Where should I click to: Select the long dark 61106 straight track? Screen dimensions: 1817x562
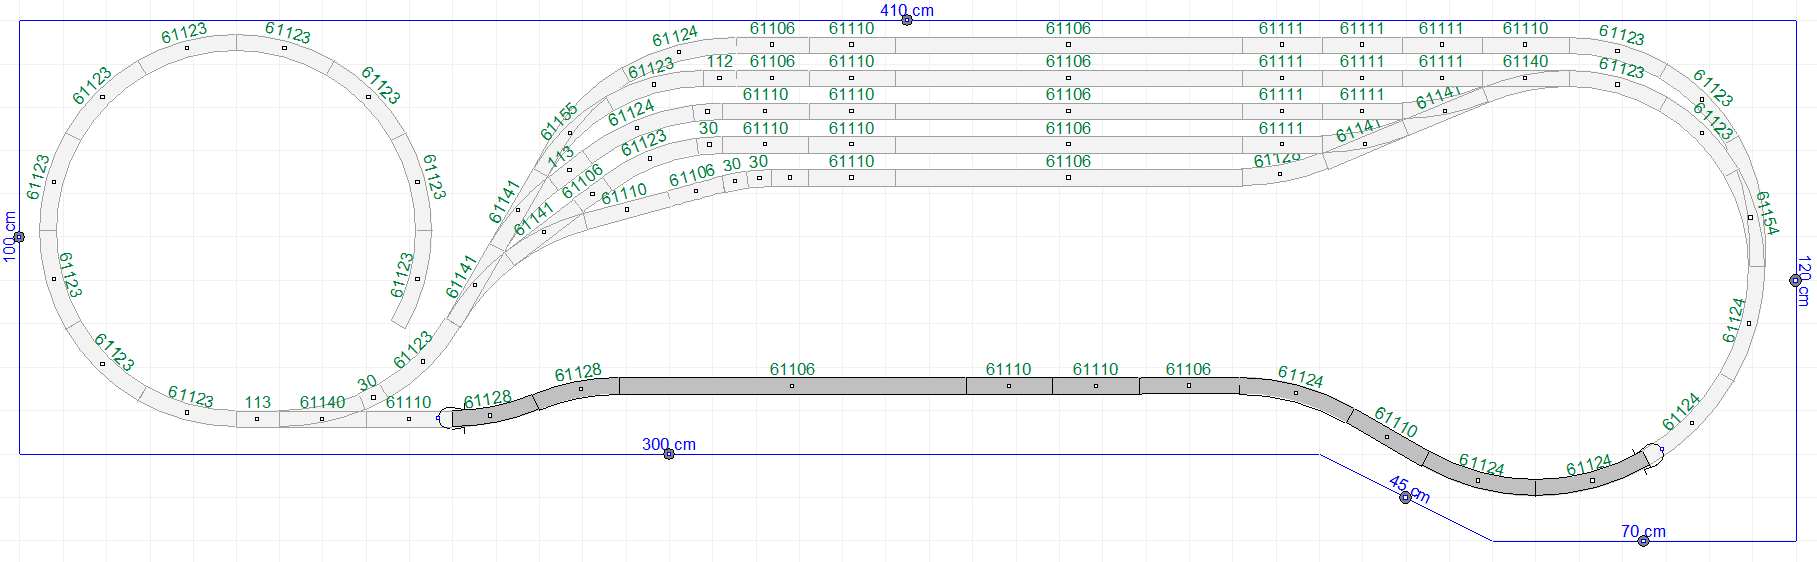click(791, 386)
